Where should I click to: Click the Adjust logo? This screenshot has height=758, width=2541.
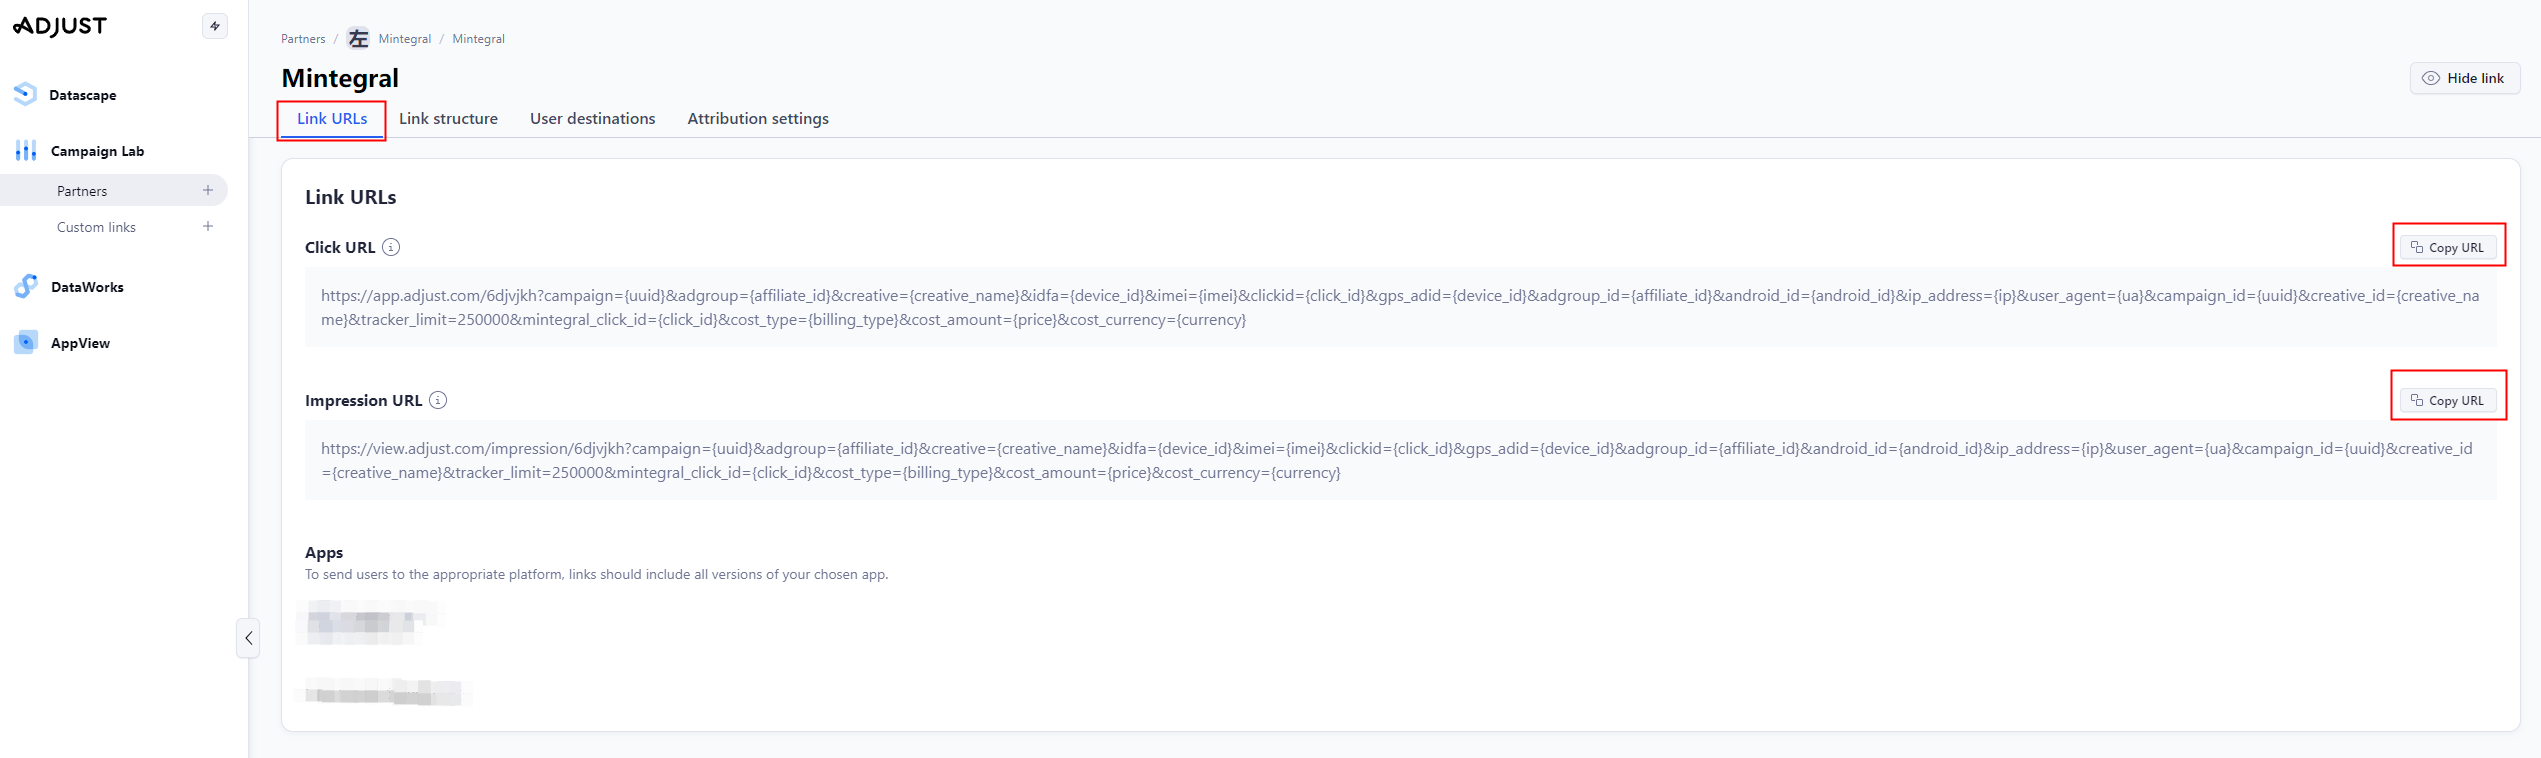(60, 26)
